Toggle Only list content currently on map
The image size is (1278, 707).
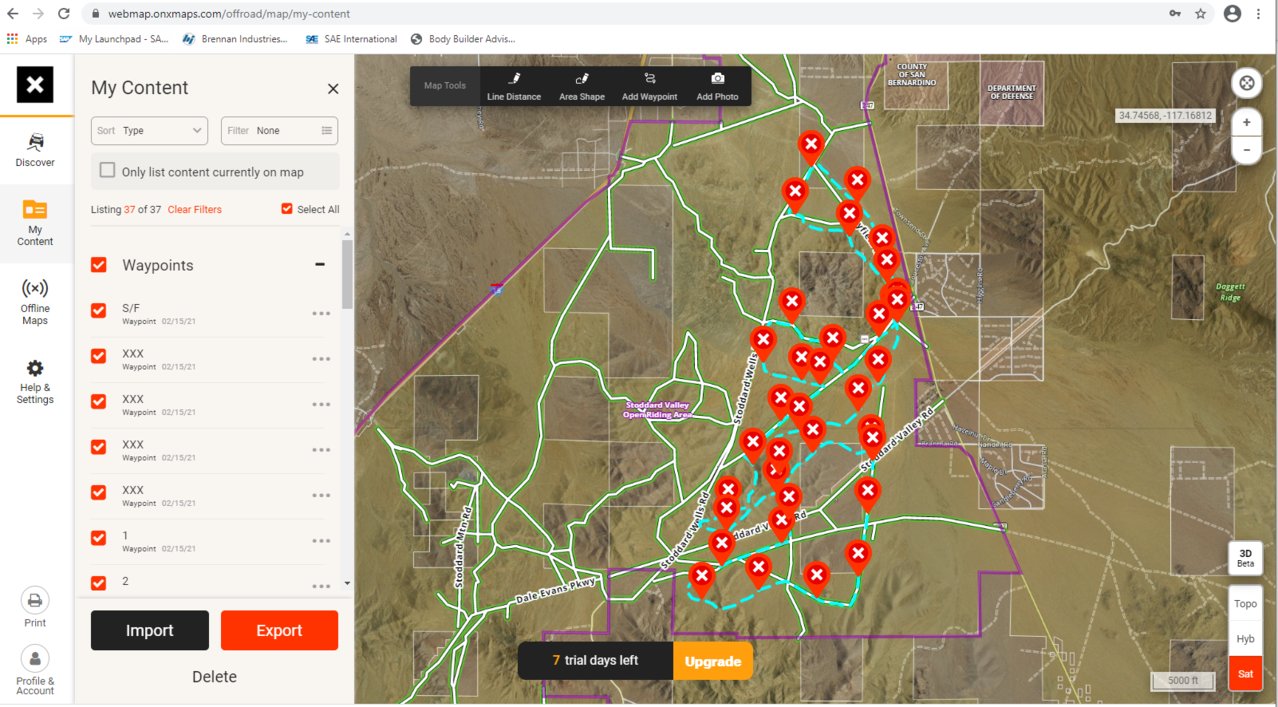click(x=107, y=171)
